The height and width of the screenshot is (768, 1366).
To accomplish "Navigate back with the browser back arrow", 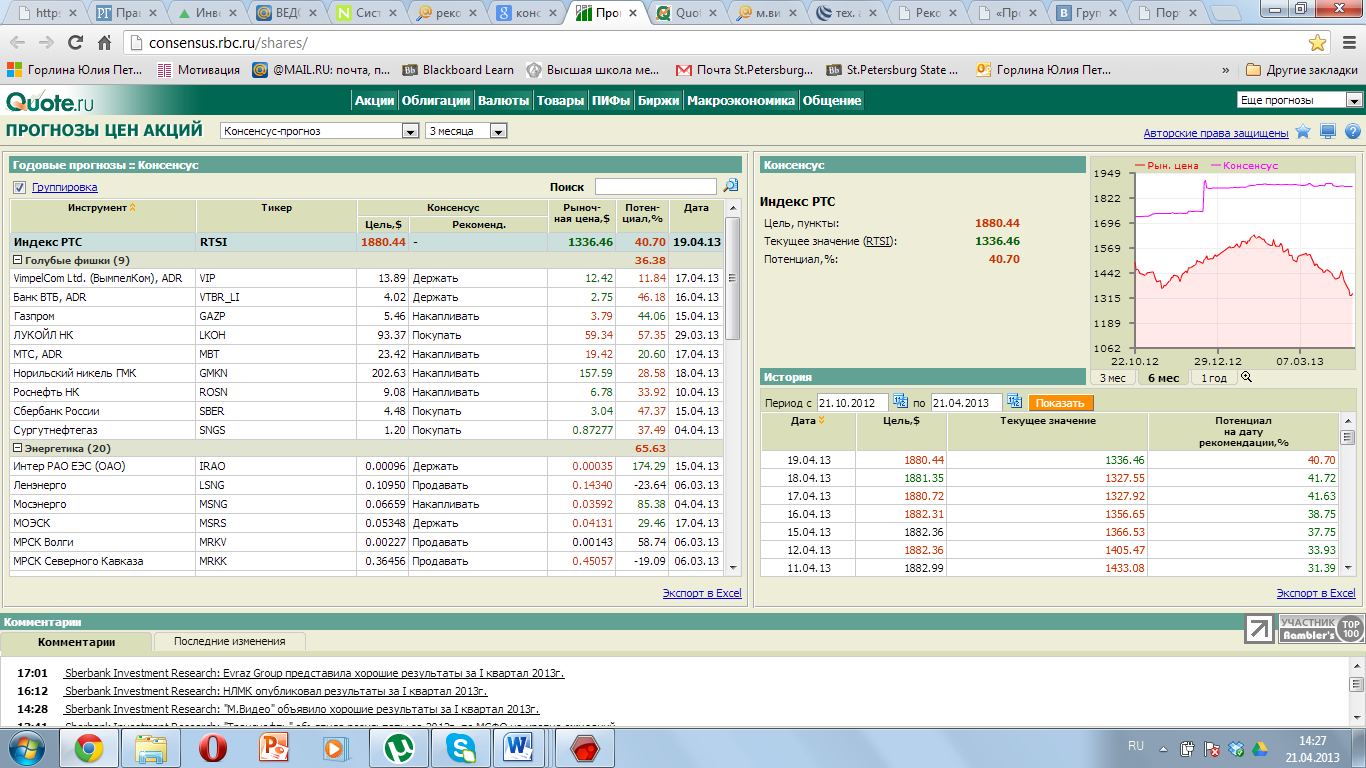I will [x=18, y=43].
